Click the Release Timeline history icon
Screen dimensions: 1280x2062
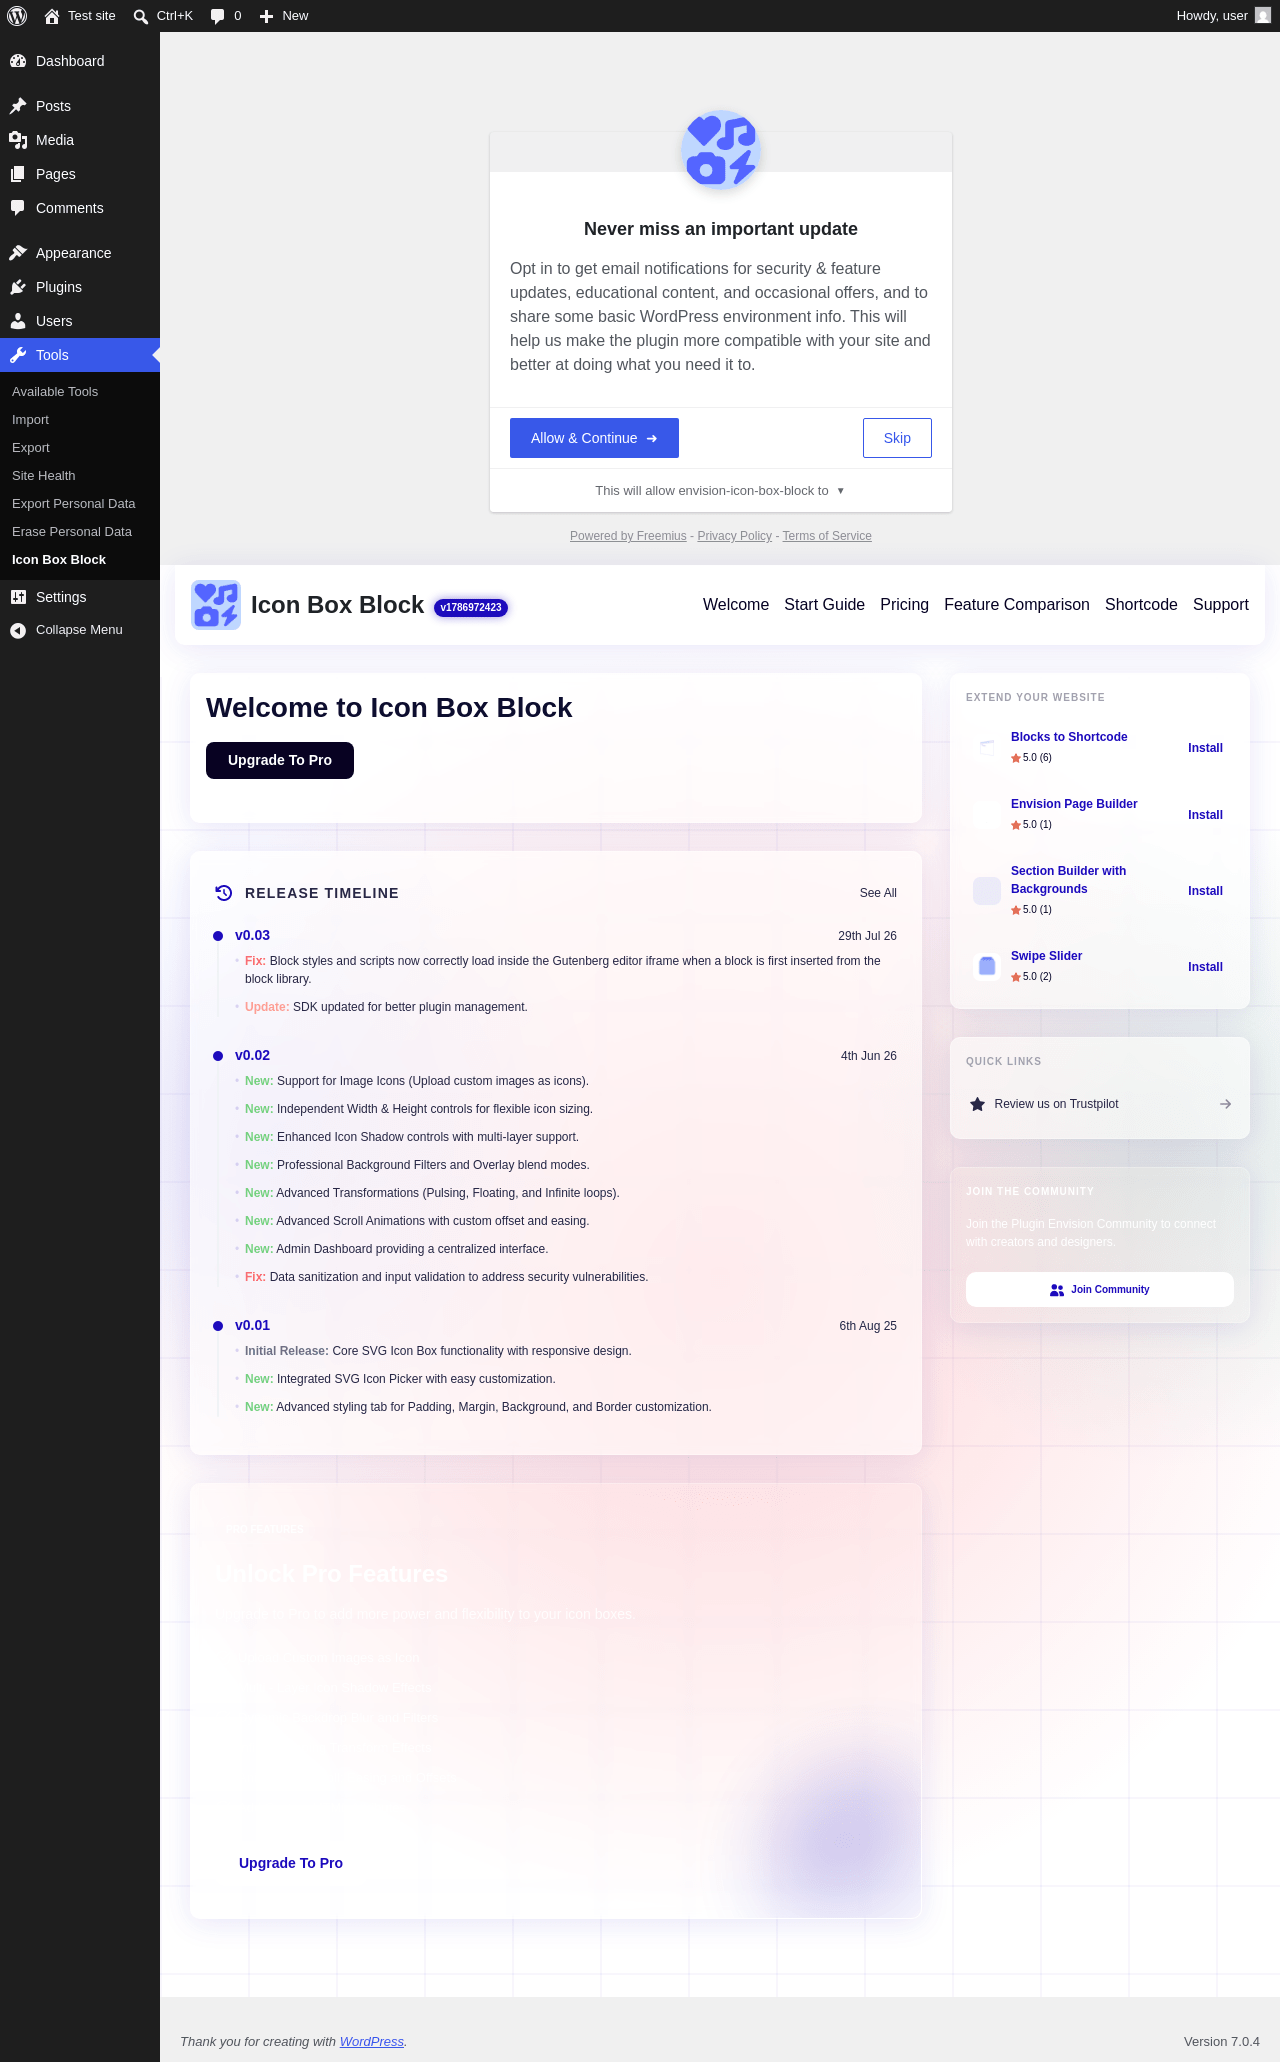(x=224, y=893)
